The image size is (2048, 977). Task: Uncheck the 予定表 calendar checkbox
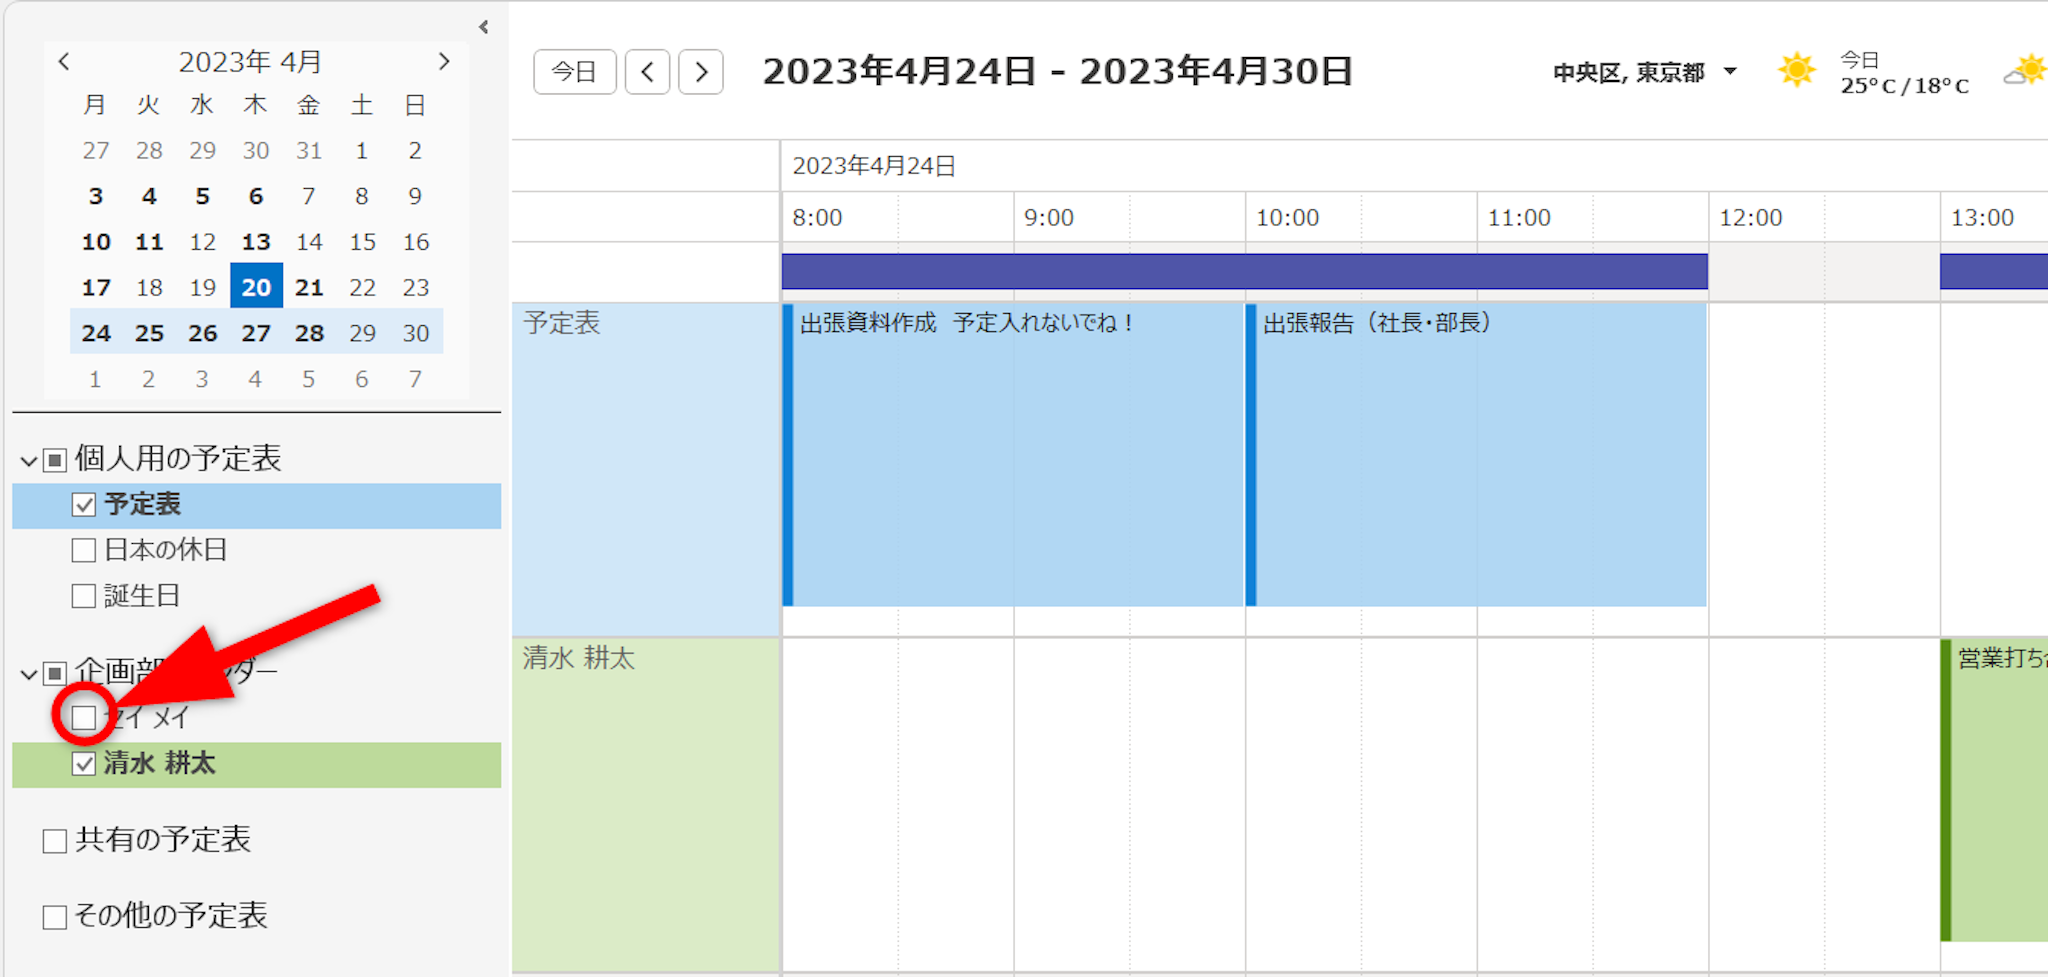tap(84, 505)
